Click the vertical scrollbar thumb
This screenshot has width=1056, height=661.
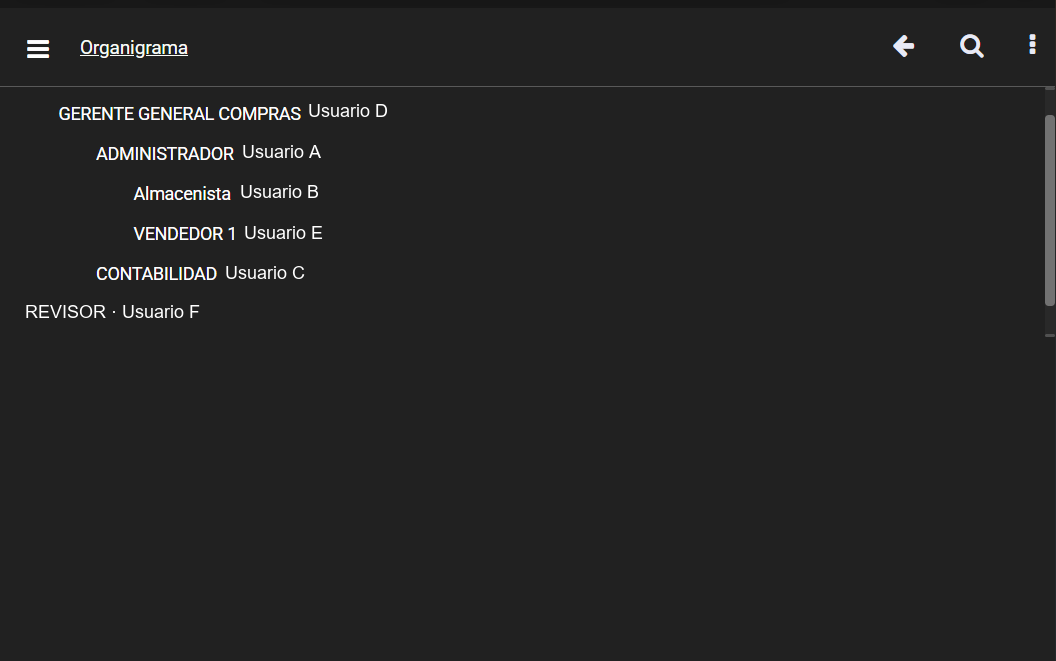pyautogui.click(x=1049, y=210)
